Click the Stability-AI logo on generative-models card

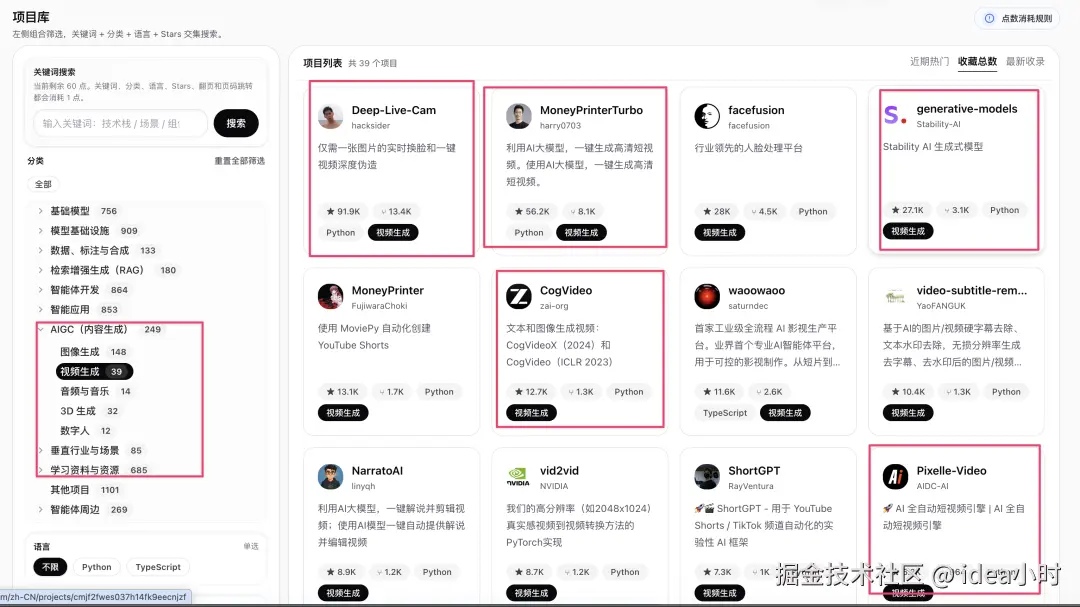click(895, 116)
